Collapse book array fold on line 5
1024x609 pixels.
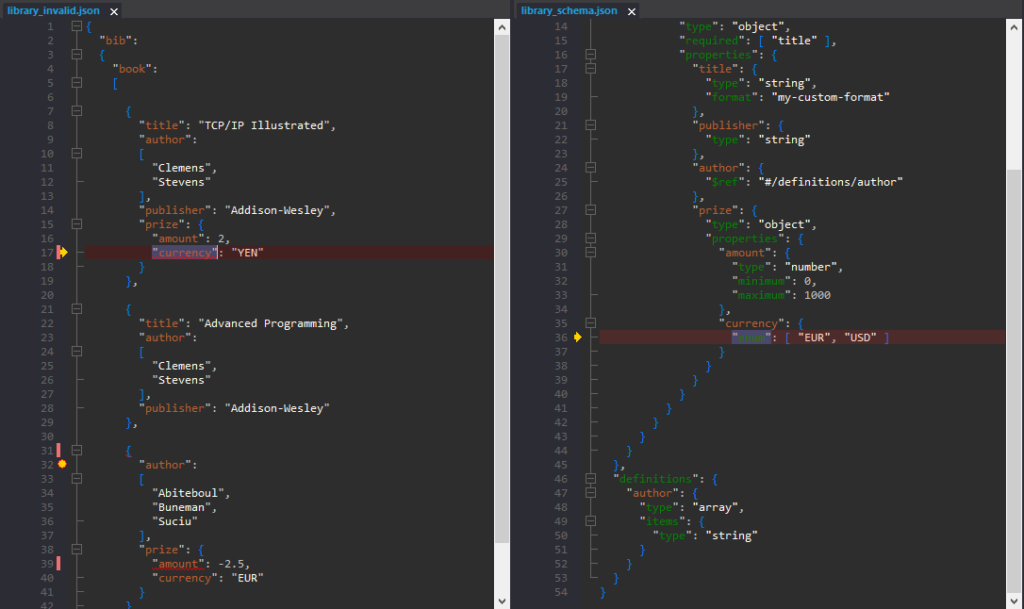pyautogui.click(x=76, y=82)
